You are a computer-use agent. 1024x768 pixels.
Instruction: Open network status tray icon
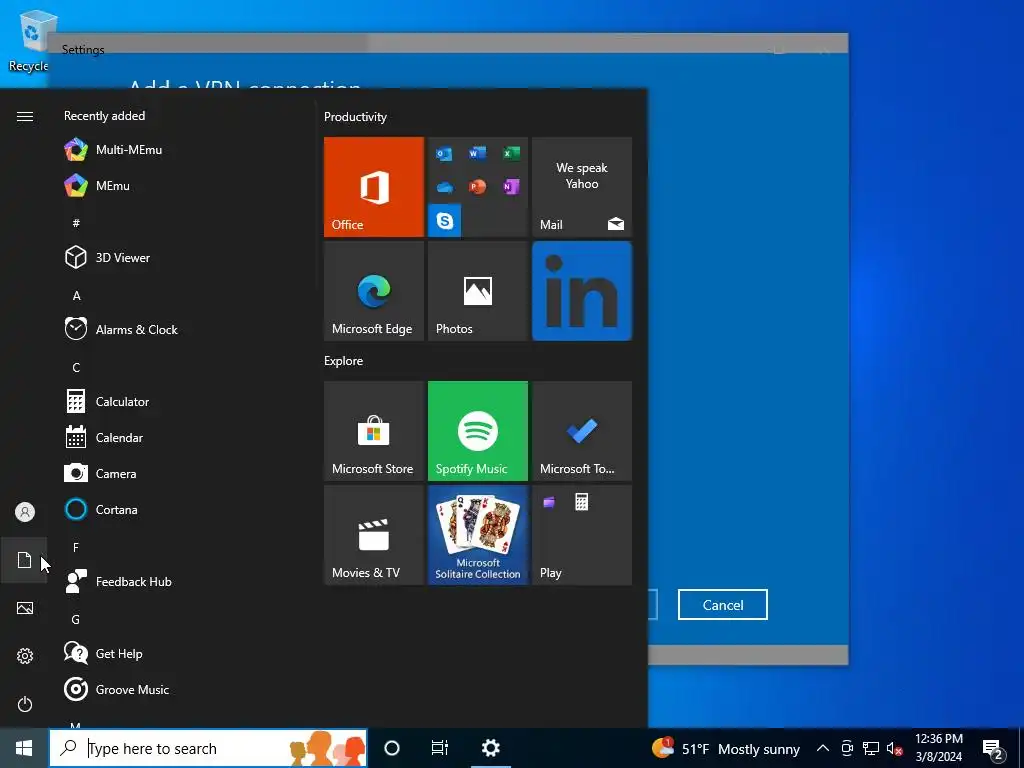pos(871,748)
